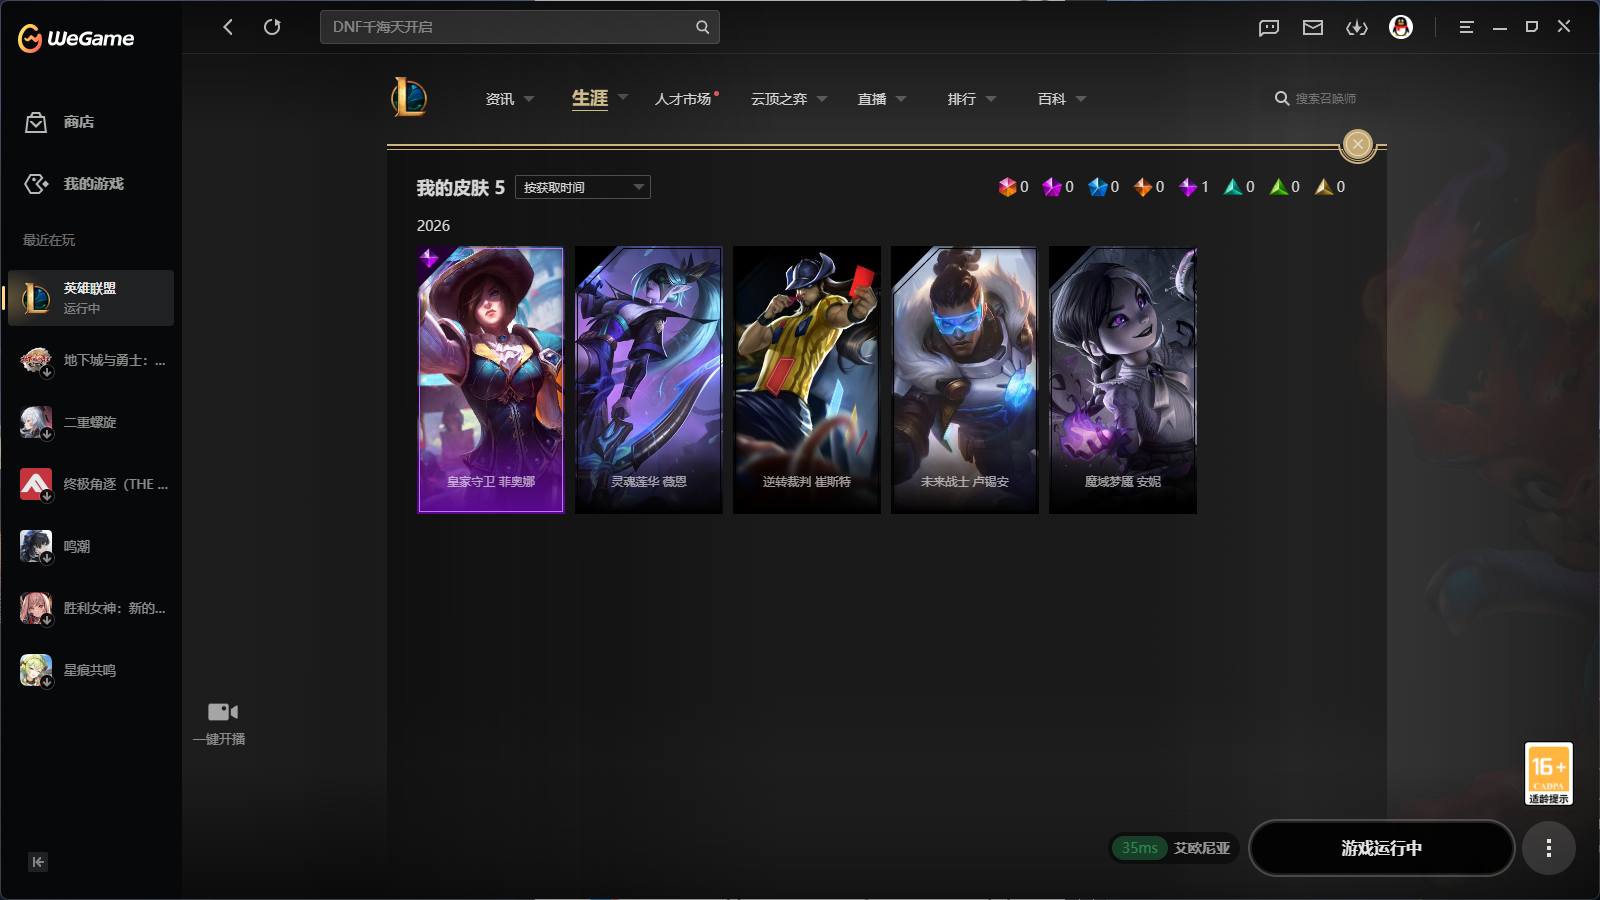Open the 云顶之弈 tab
The width and height of the screenshot is (1600, 900).
(x=779, y=99)
